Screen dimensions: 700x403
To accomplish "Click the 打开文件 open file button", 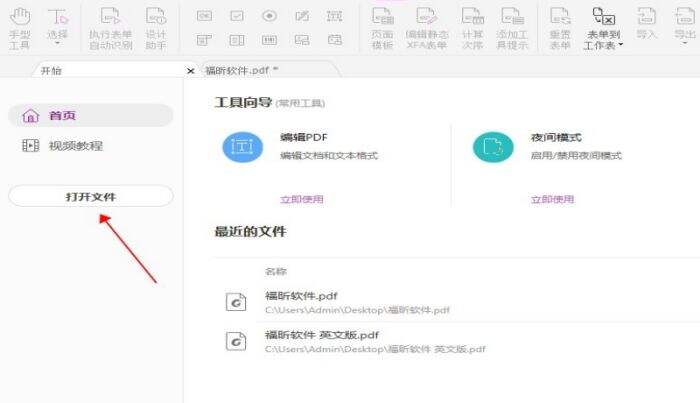I will pyautogui.click(x=91, y=196).
